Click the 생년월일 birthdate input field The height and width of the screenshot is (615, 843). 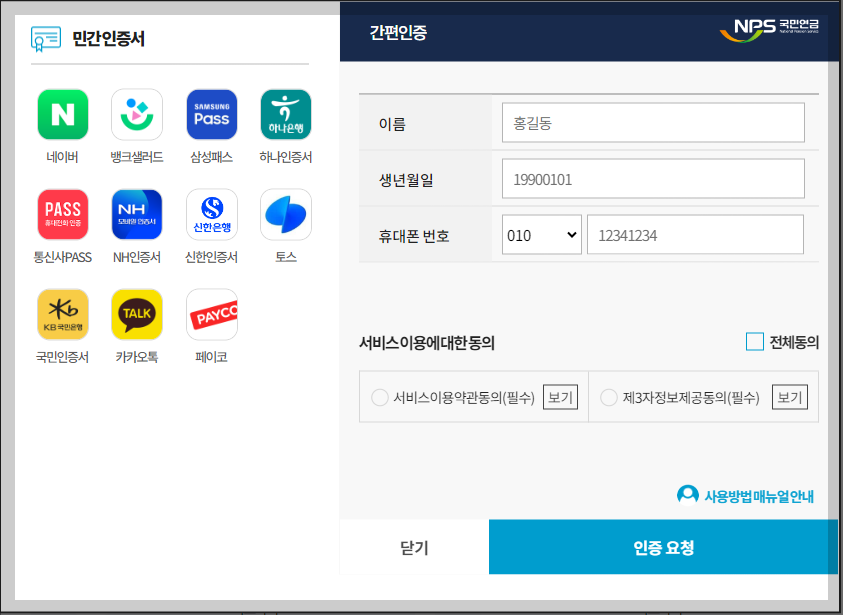coord(653,179)
